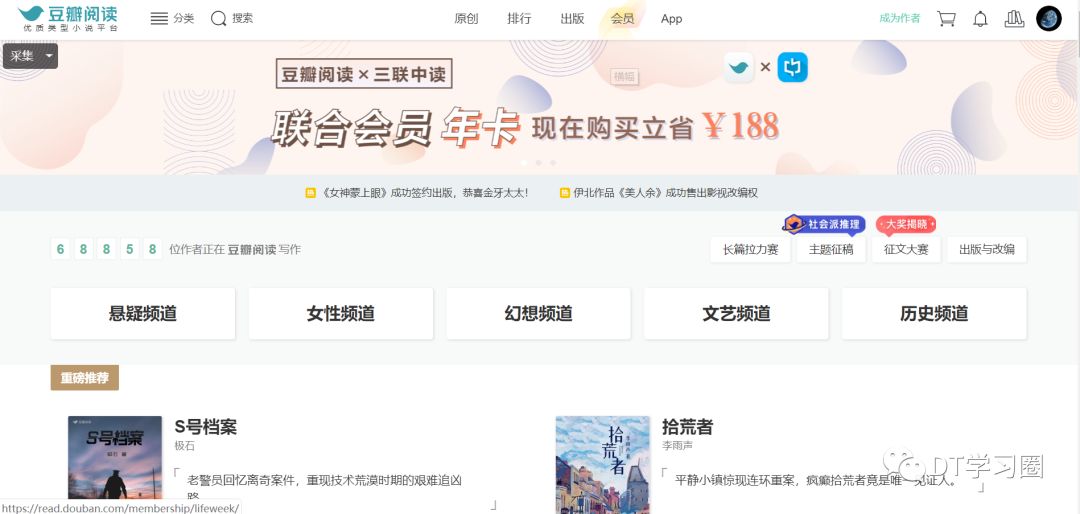The height and width of the screenshot is (514, 1080).
Task: Click the 联合会员年卡 banner image
Action: (540, 107)
